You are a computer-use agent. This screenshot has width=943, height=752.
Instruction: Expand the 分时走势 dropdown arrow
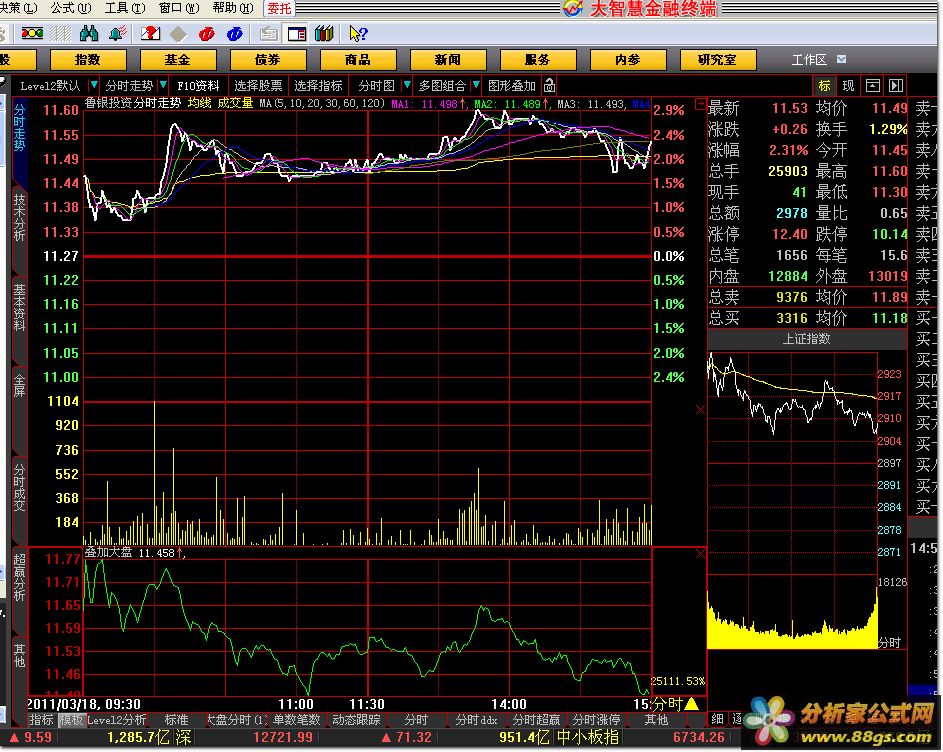162,85
